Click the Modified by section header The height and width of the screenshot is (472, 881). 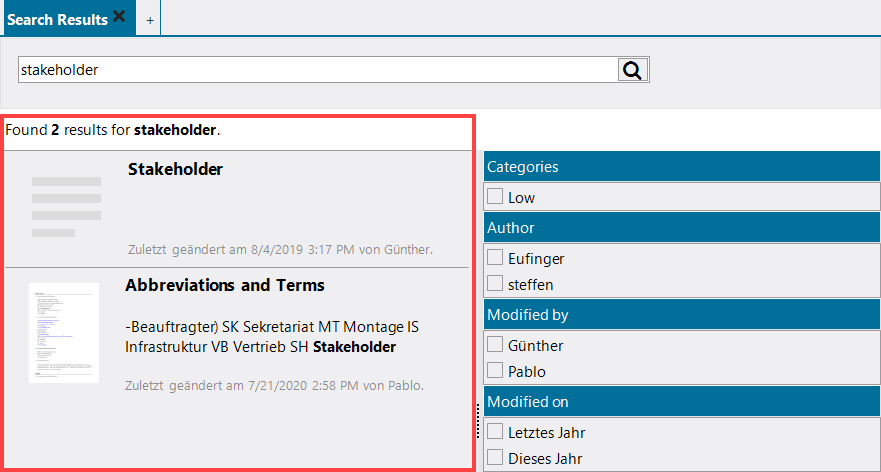(x=680, y=315)
